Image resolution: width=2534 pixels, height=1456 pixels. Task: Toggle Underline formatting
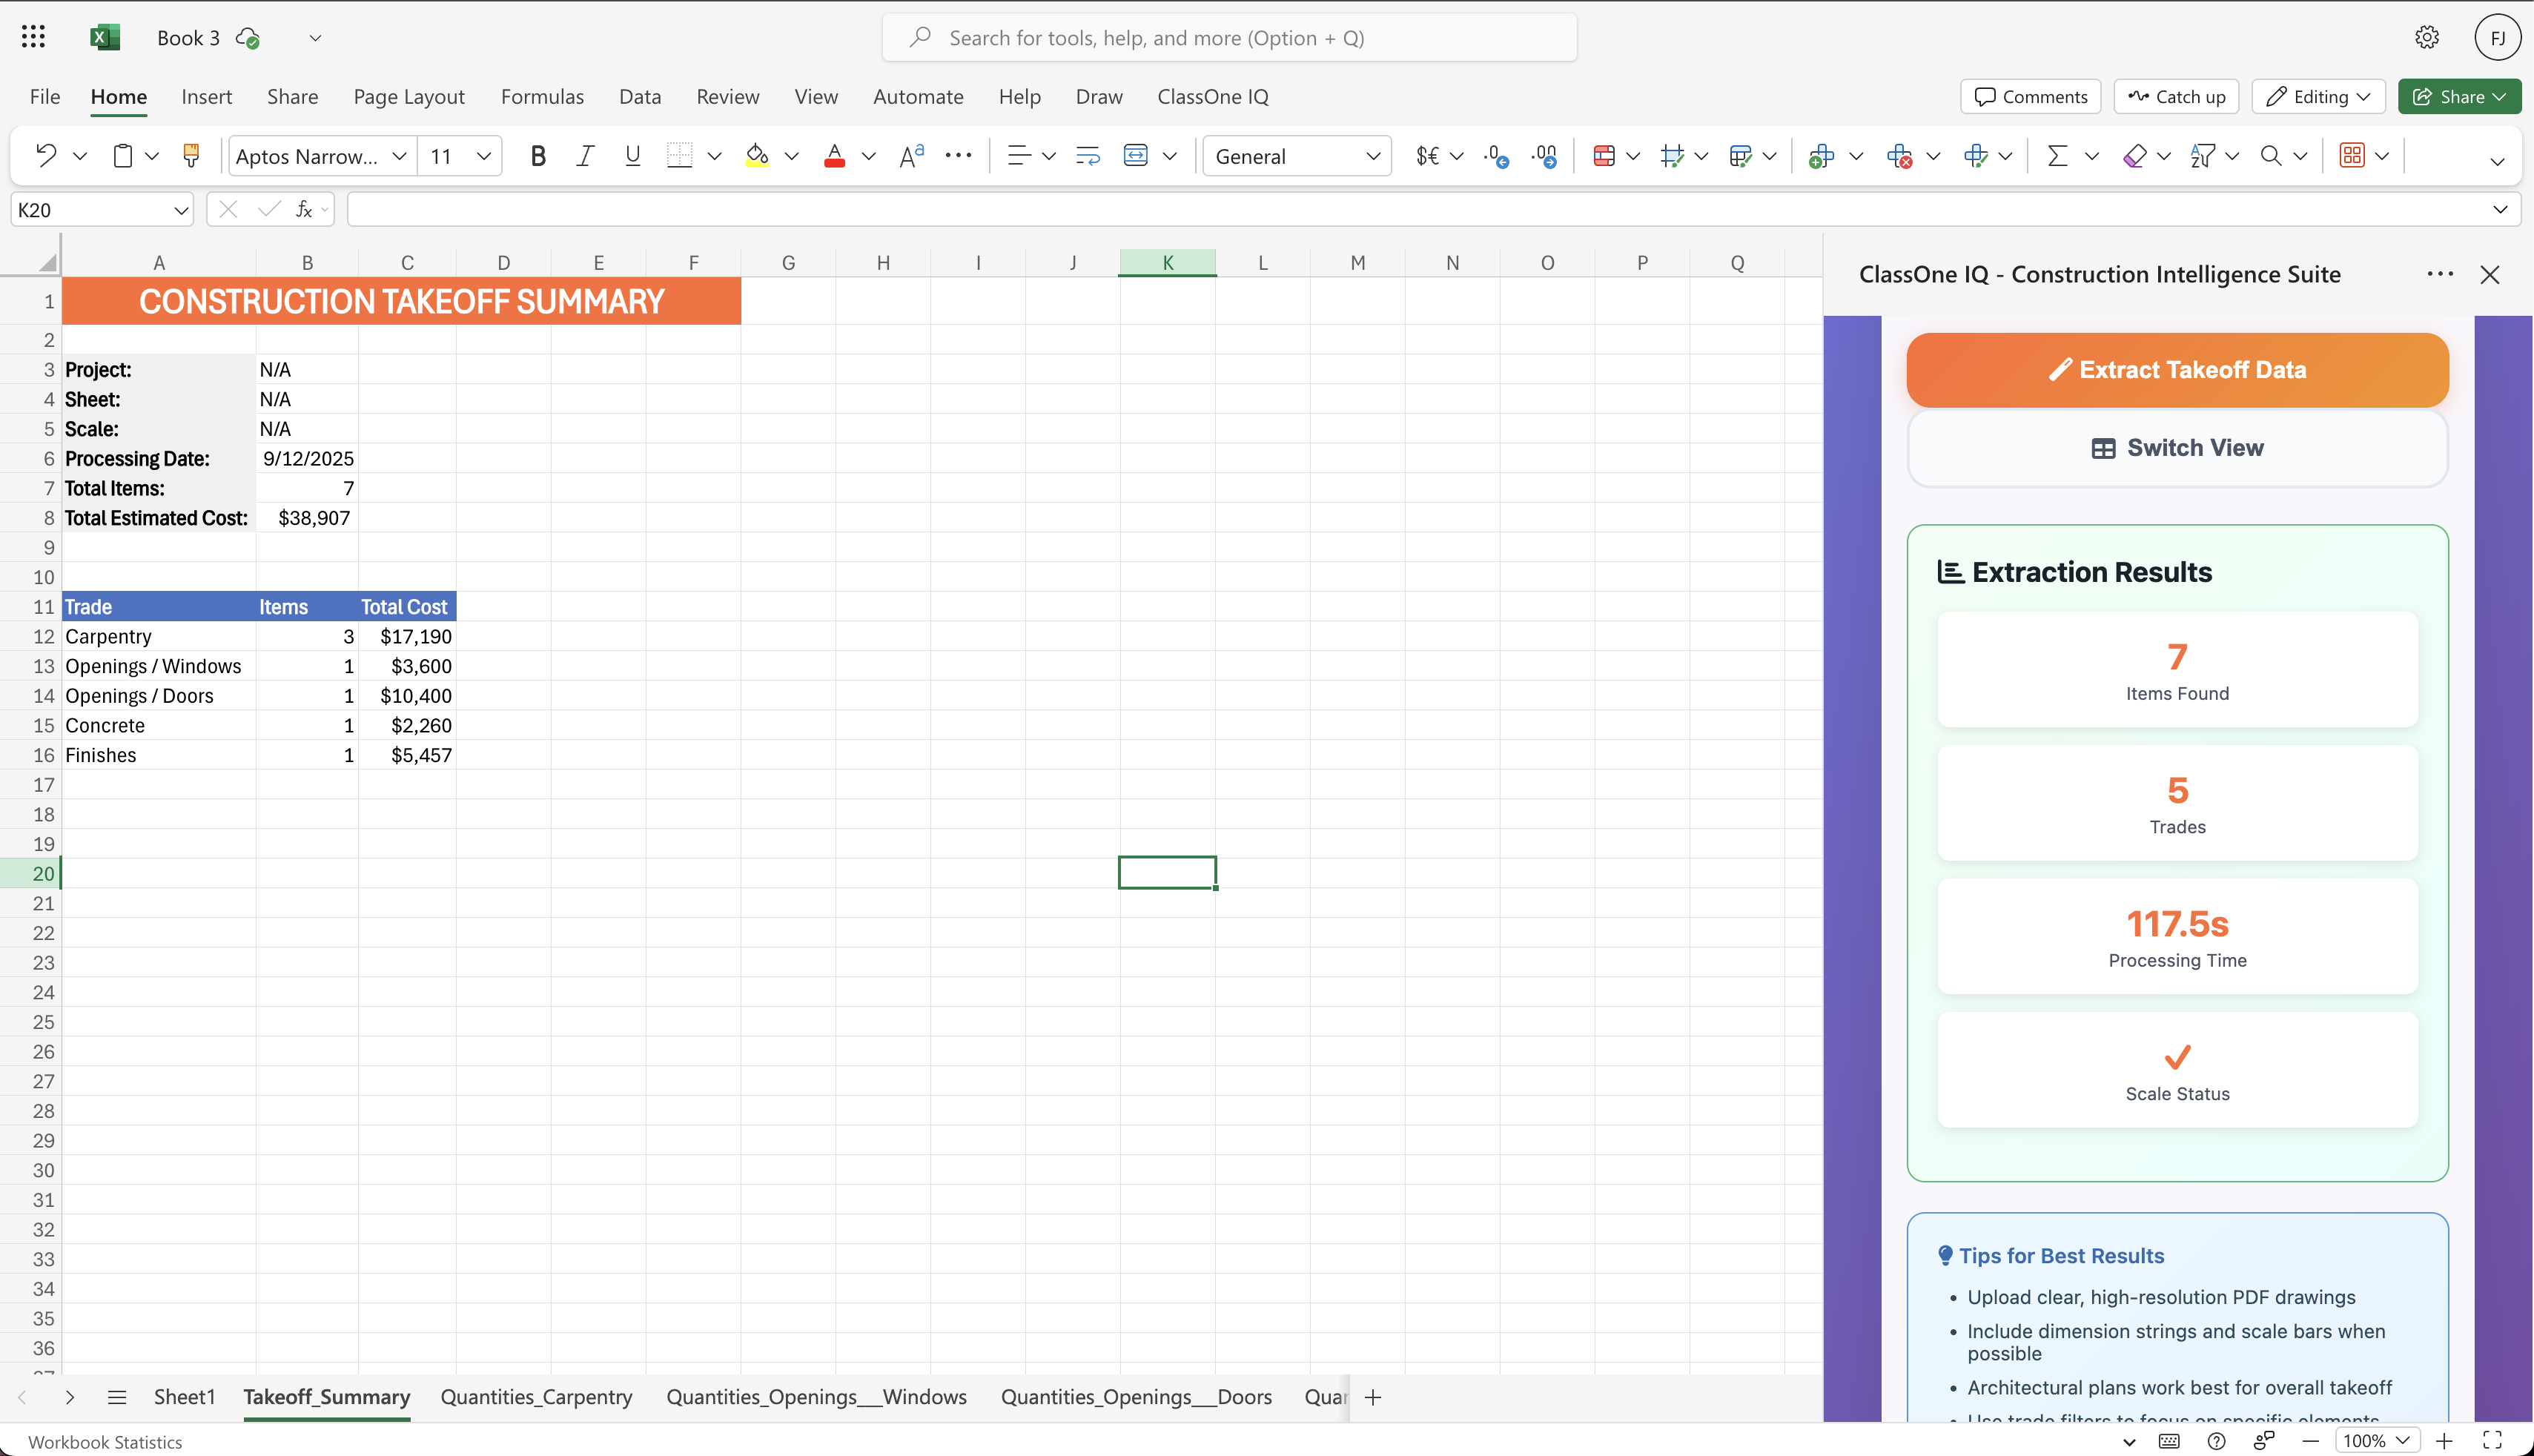tap(632, 156)
